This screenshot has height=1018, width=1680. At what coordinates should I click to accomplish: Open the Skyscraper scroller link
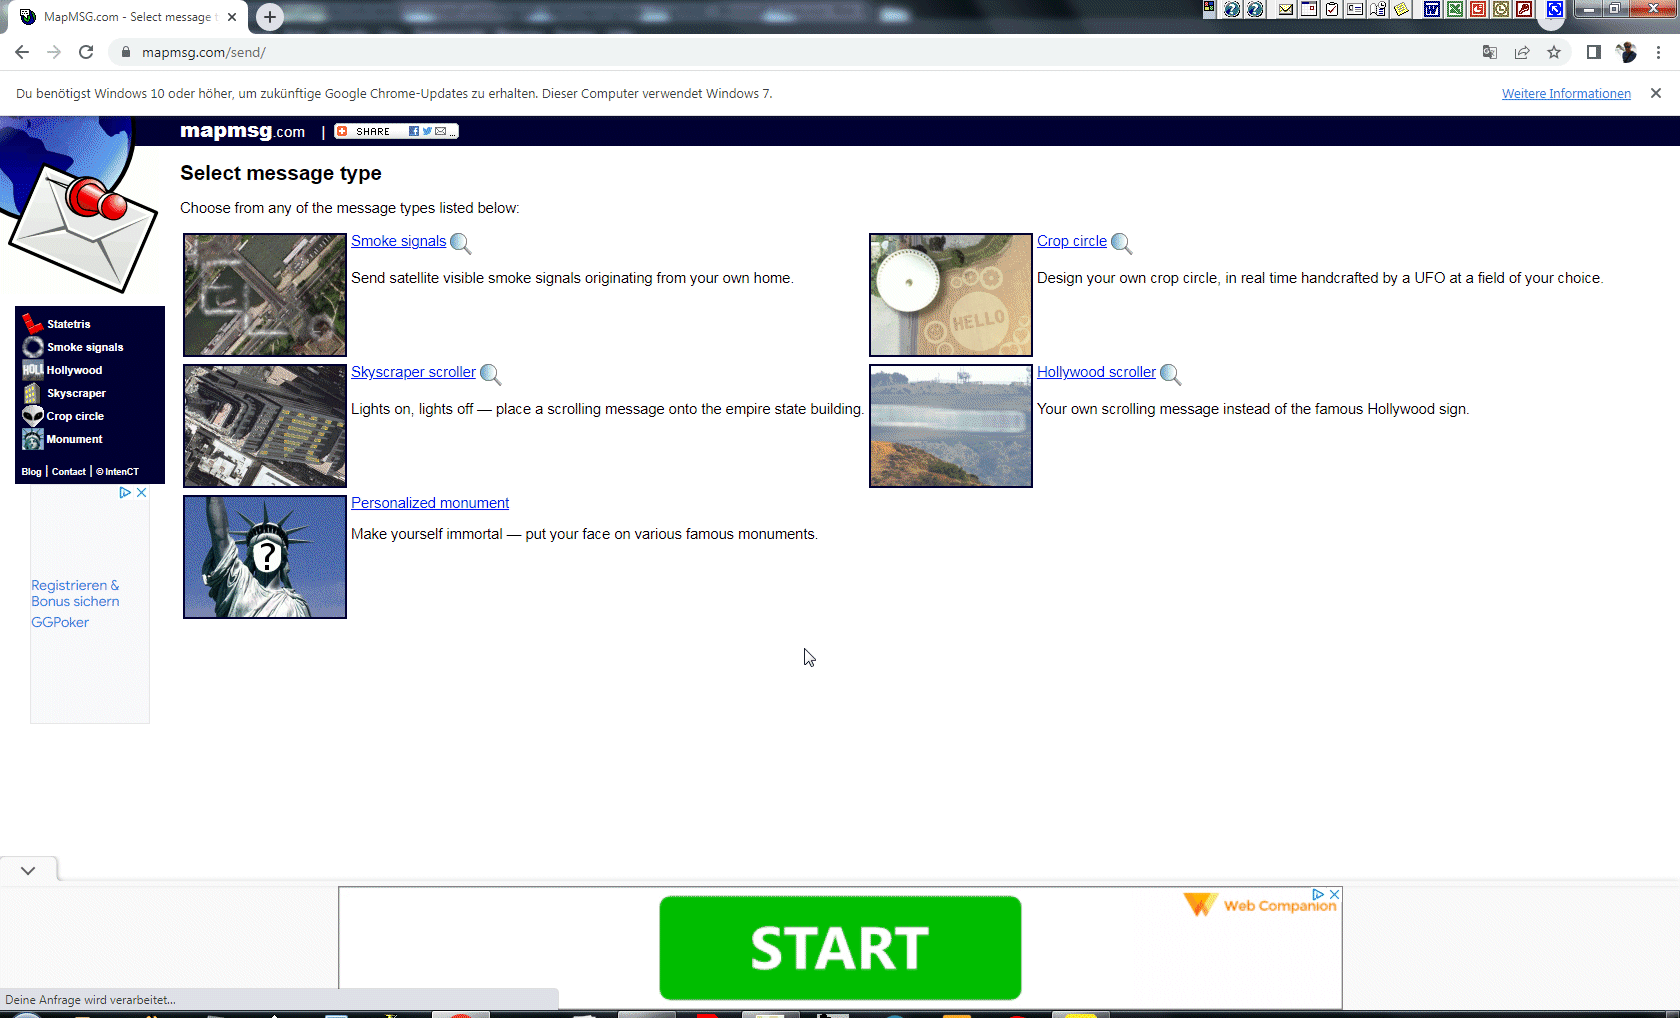(413, 372)
